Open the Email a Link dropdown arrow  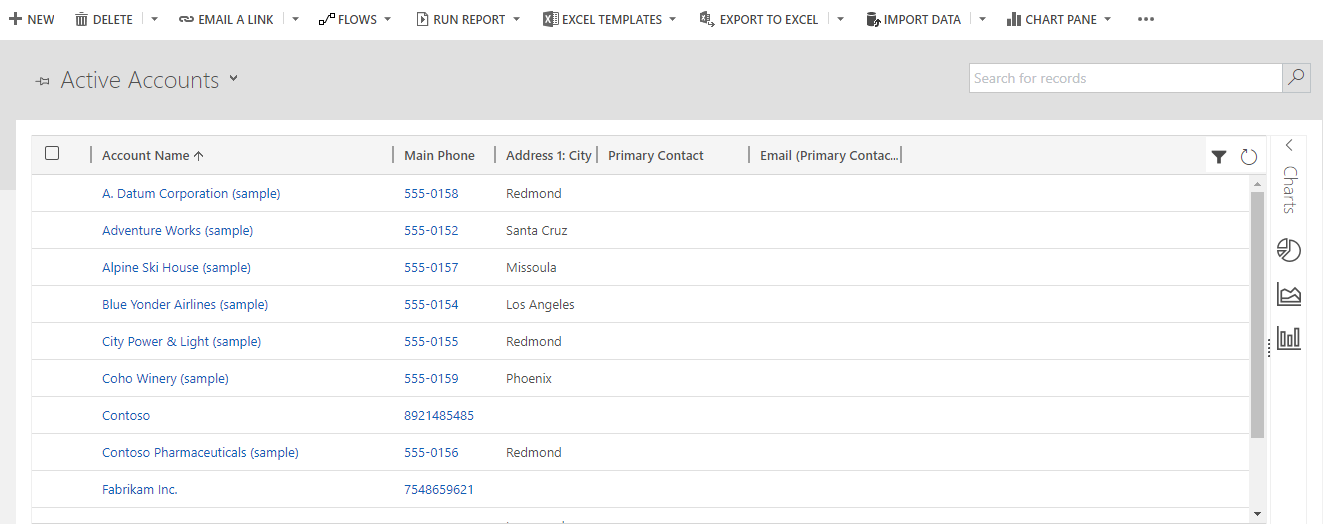click(295, 19)
